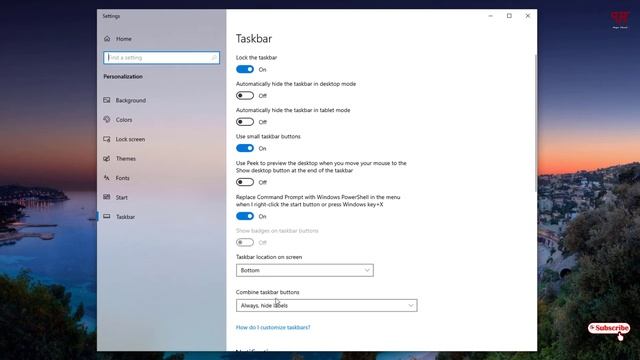
Task: Enable Peek to preview the desktop
Action: point(245,182)
